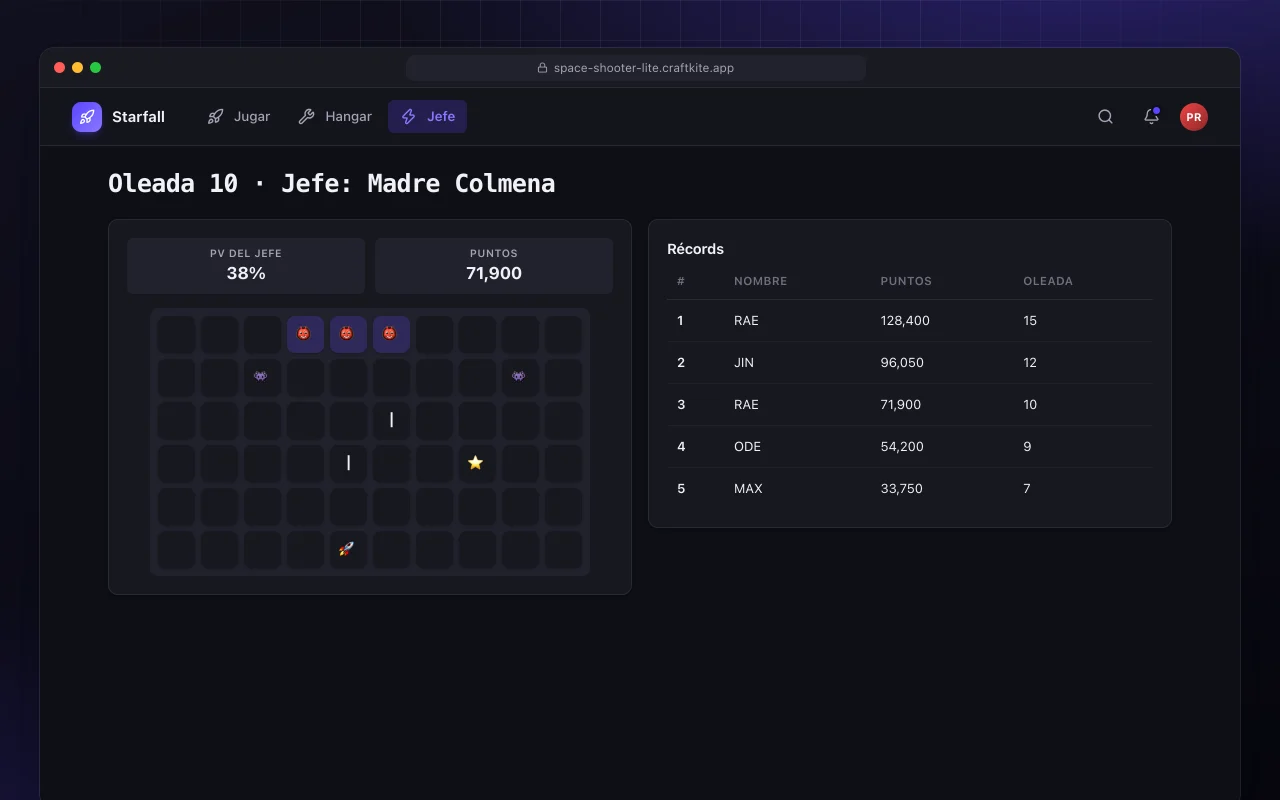The width and height of the screenshot is (1280, 800).
Task: Click the rightmost red boss tile
Action: (390, 334)
